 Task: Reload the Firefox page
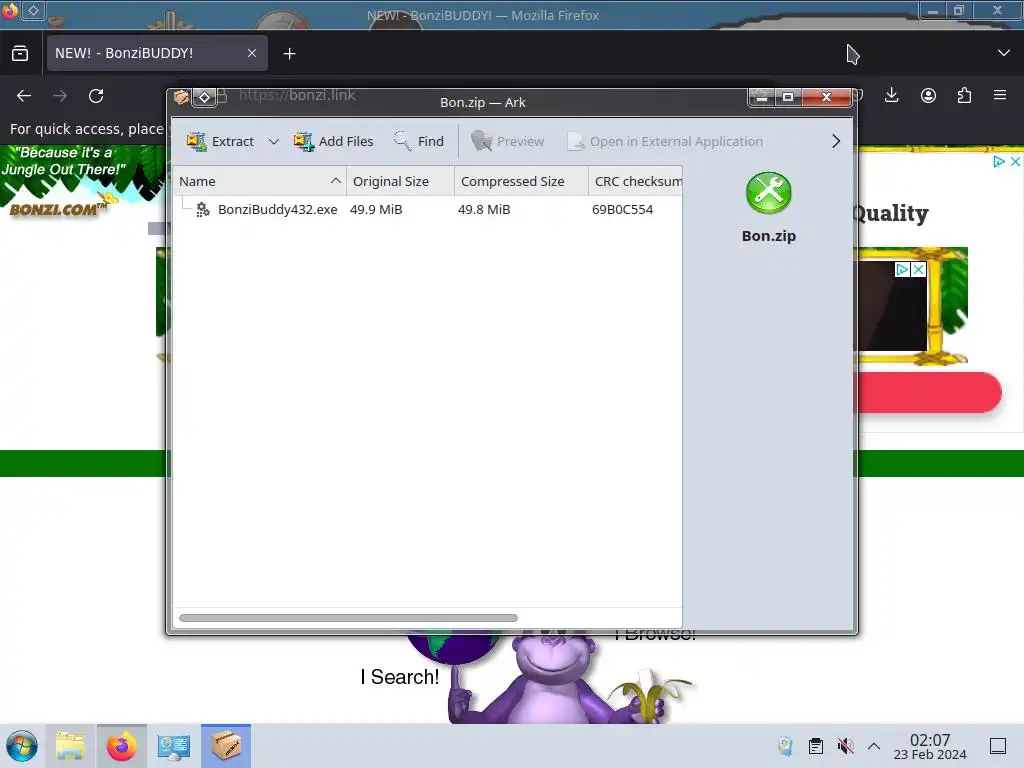(96, 96)
